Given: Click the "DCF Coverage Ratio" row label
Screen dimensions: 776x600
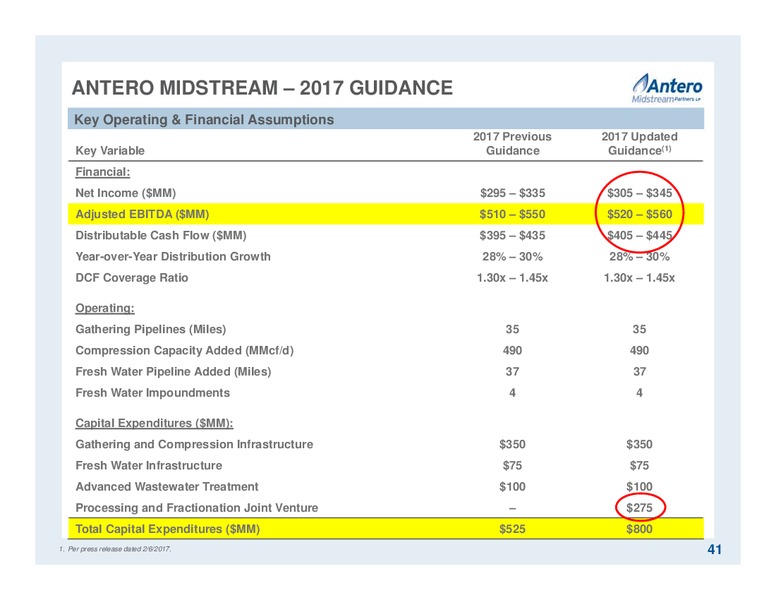Looking at the screenshot, I should 132,278.
